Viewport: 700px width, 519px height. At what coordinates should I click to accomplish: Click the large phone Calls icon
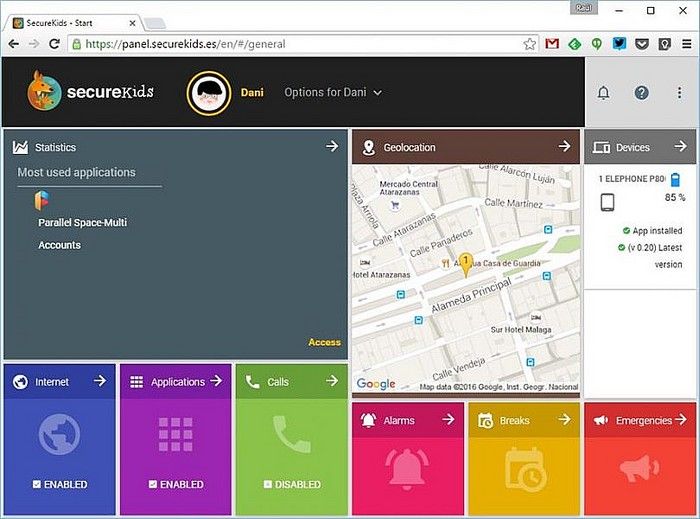[291, 436]
